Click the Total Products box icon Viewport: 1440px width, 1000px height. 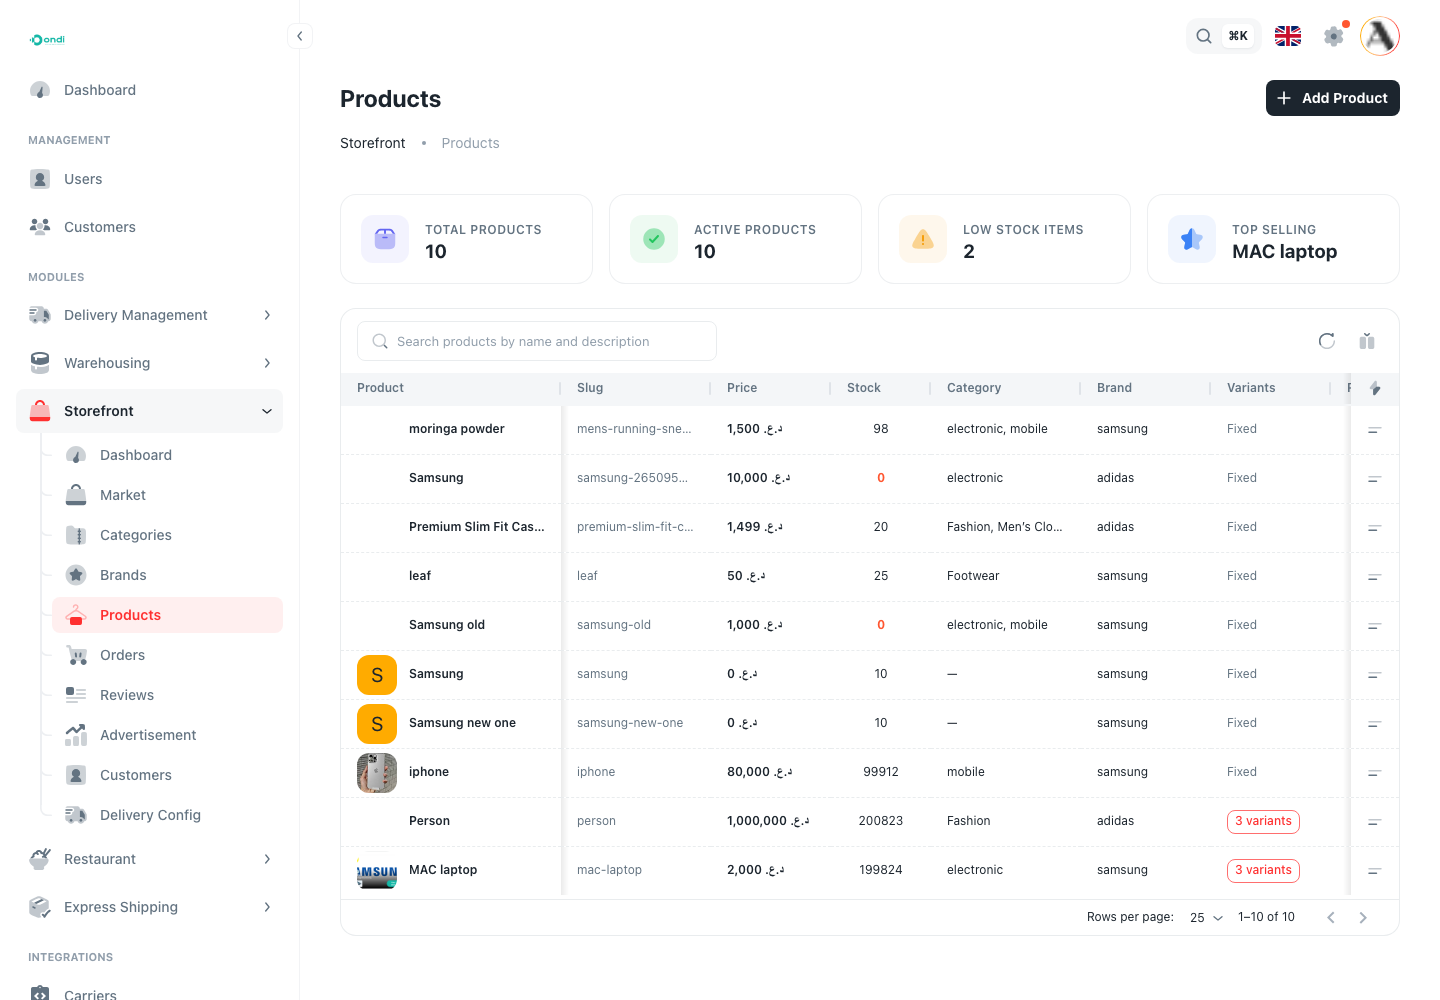[x=385, y=239]
